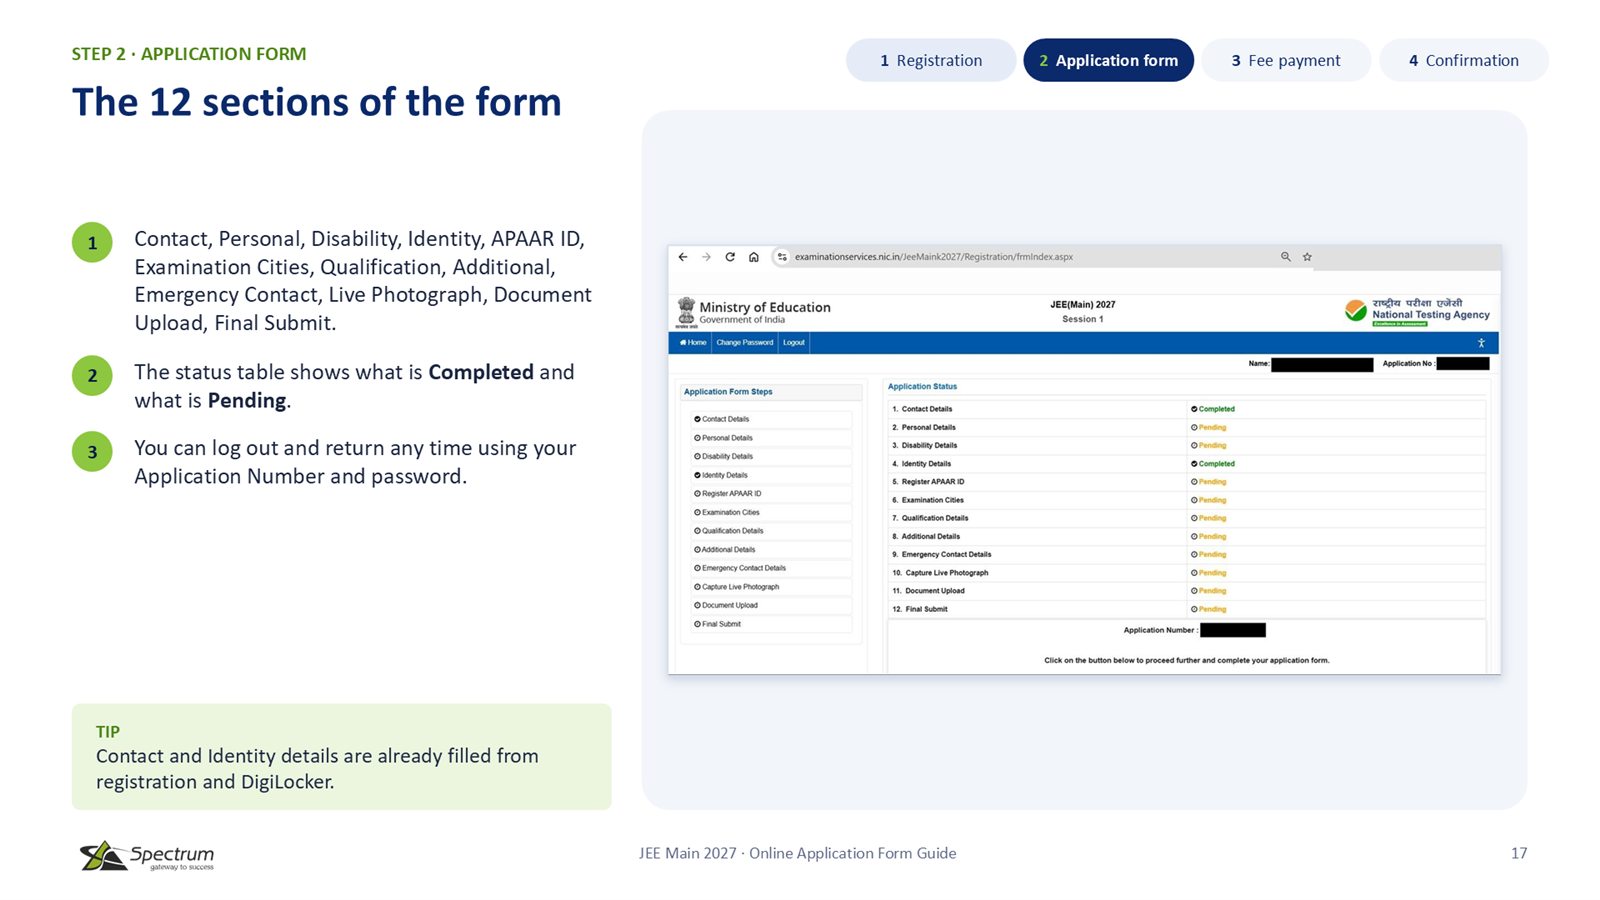1600x900 pixels.
Task: Reload the page with refresh icon
Action: tap(730, 257)
